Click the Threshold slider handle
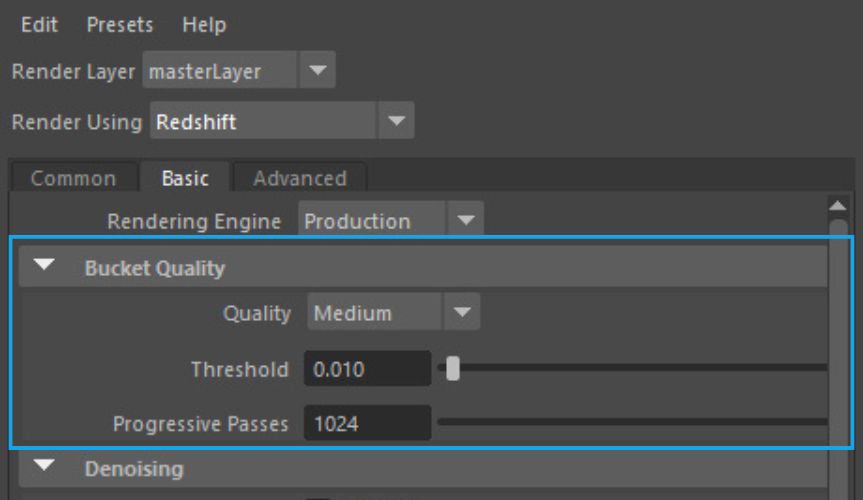863x500 pixels. point(453,369)
